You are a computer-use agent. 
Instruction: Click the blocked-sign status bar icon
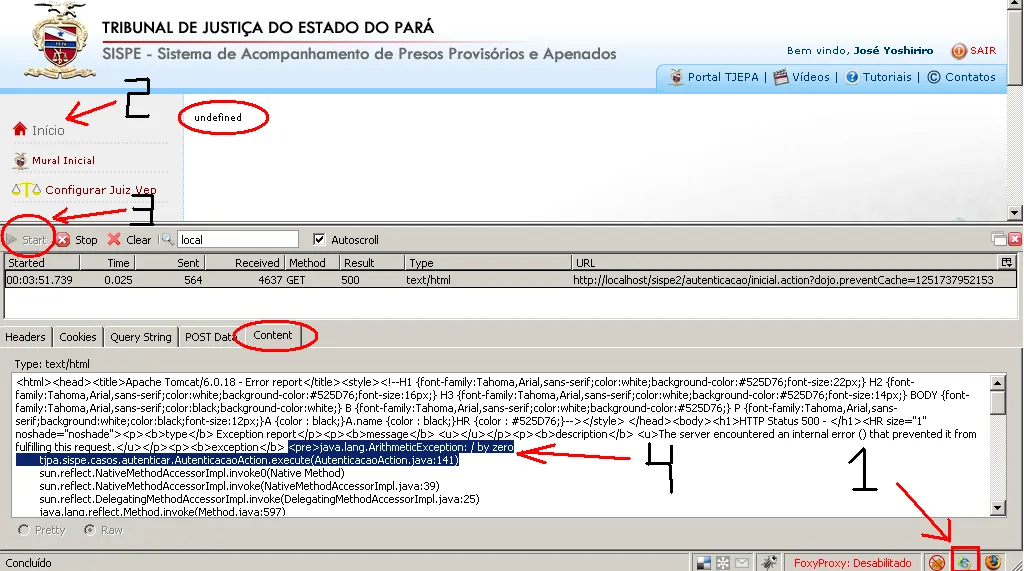click(x=936, y=563)
